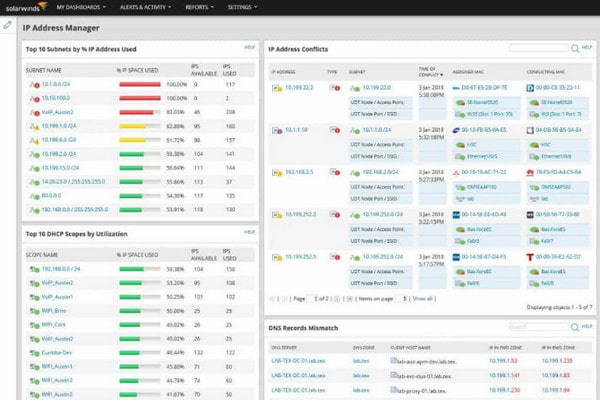Sort DHCP scopes by Scope Name header
Screen dimensions: 600x400
point(42,255)
